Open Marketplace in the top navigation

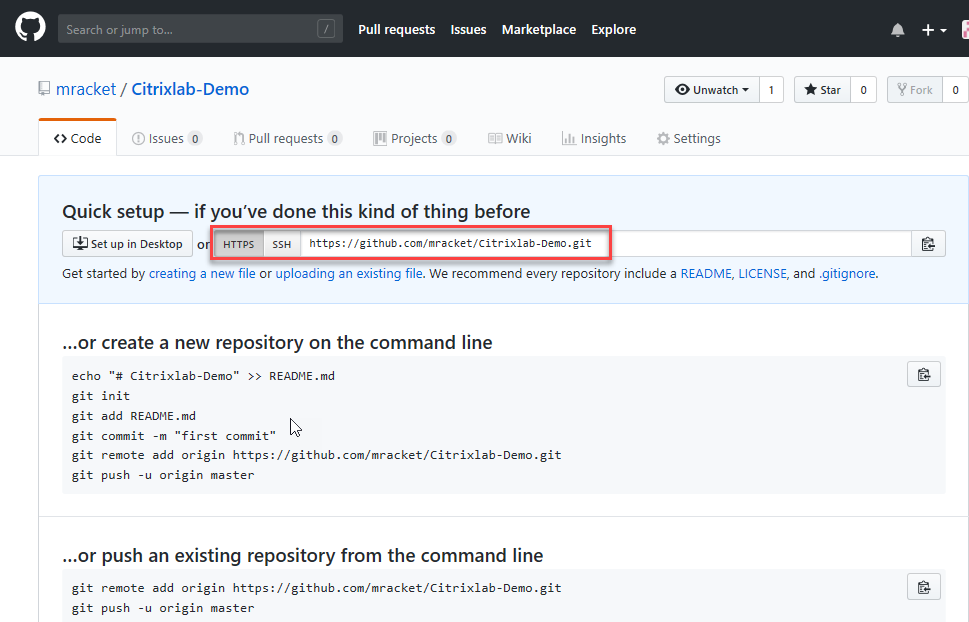(x=539, y=30)
